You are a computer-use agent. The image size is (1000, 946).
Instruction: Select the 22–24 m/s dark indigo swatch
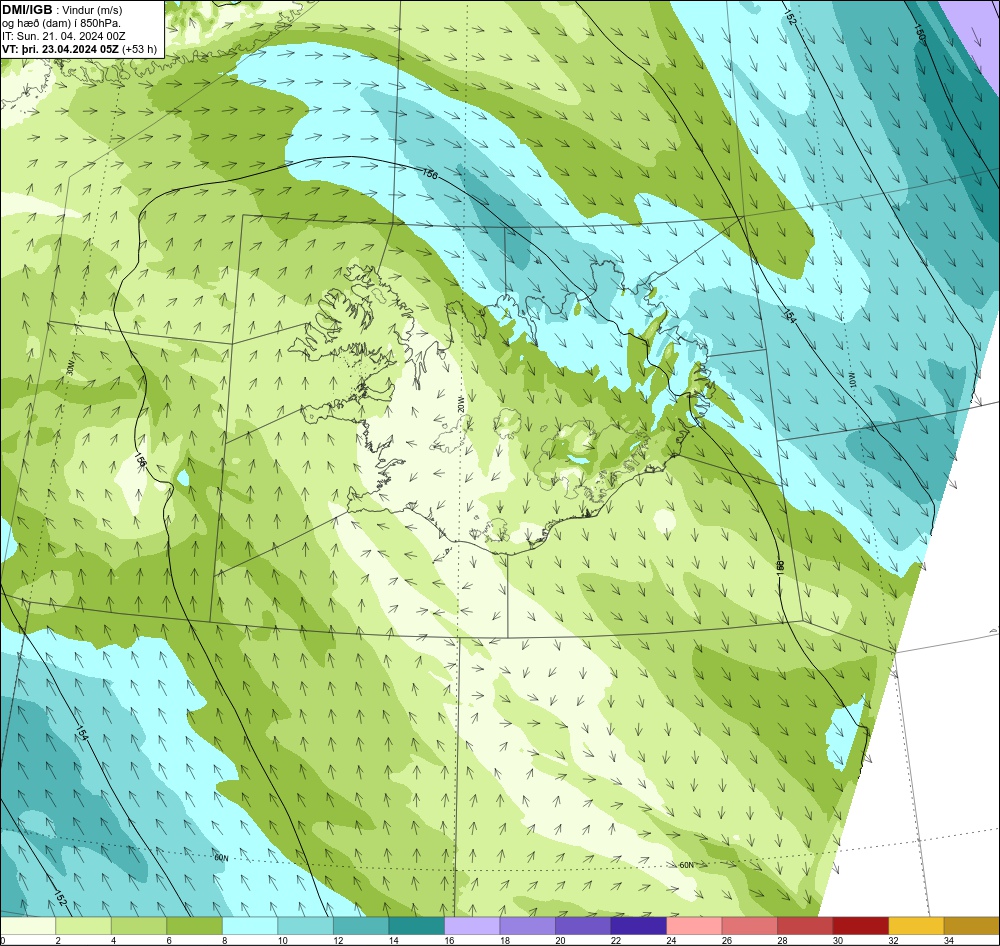tap(638, 925)
